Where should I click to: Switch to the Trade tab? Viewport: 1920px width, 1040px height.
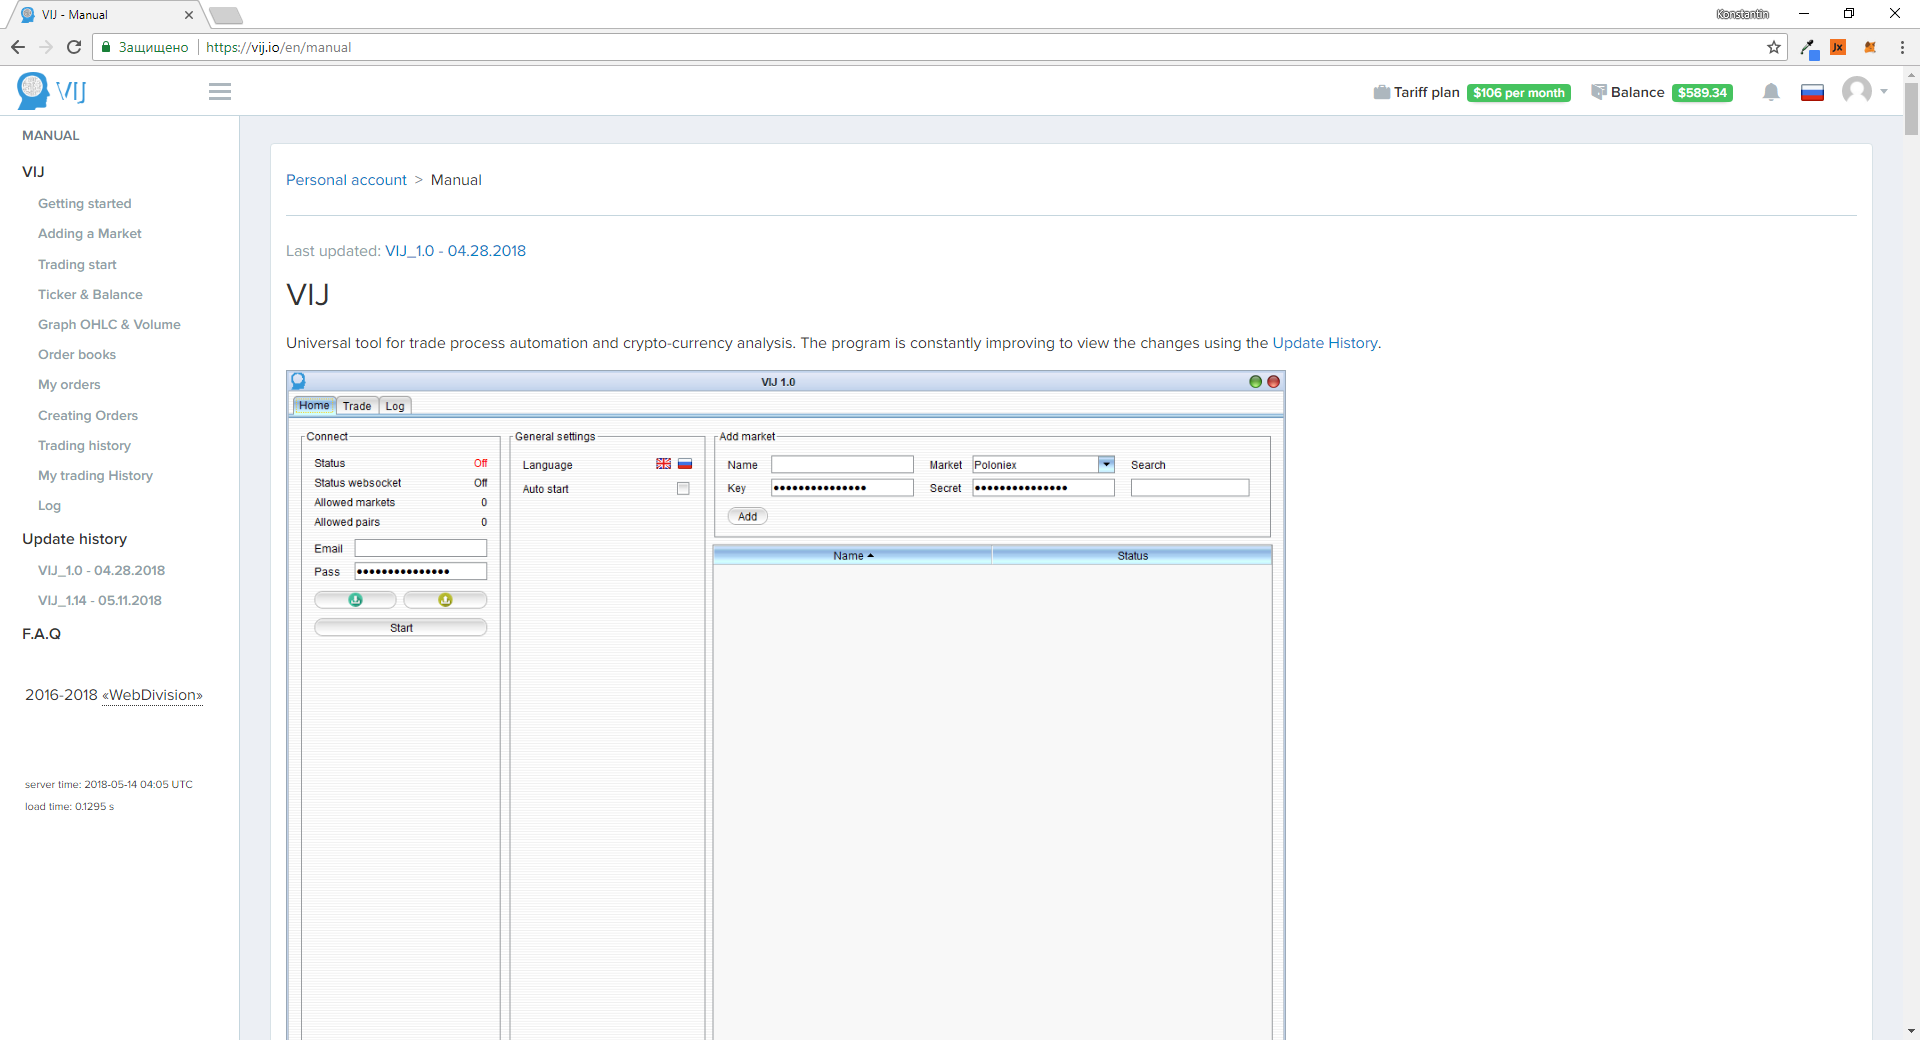[357, 406]
